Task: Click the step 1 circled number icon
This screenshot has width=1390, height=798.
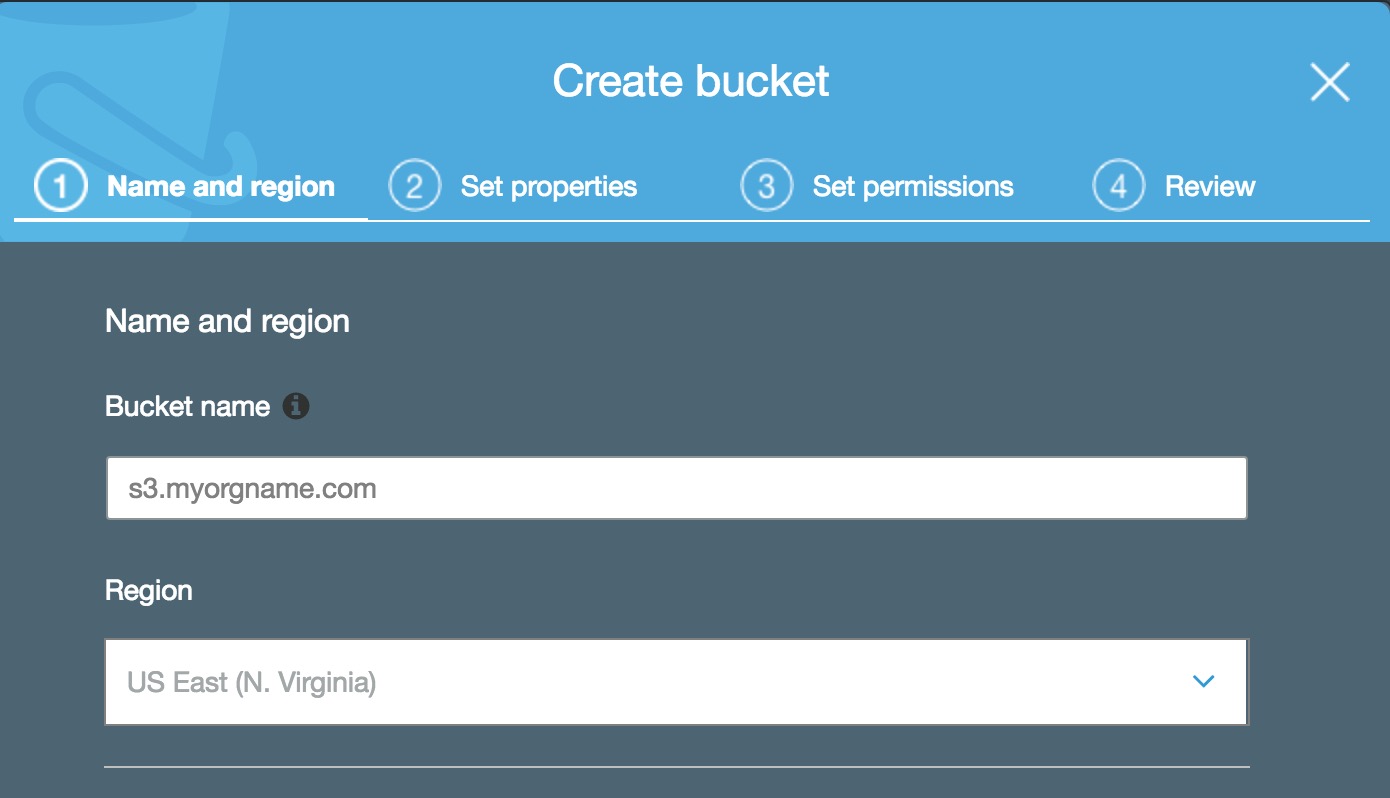Action: (61, 187)
